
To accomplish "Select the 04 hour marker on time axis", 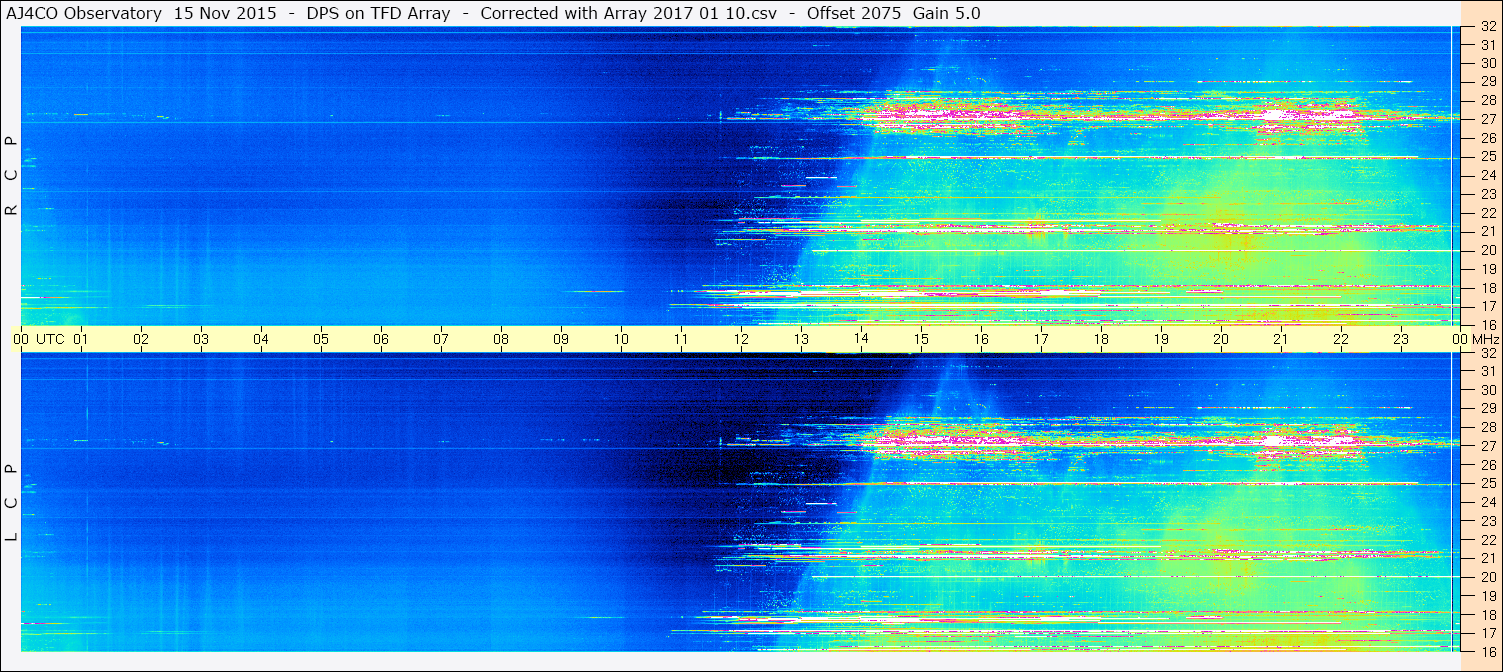I will (x=261, y=339).
